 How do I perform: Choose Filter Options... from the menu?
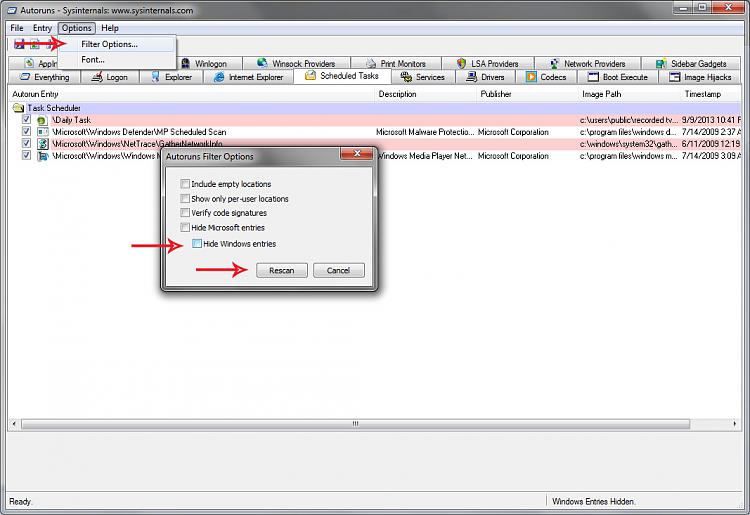(117, 44)
